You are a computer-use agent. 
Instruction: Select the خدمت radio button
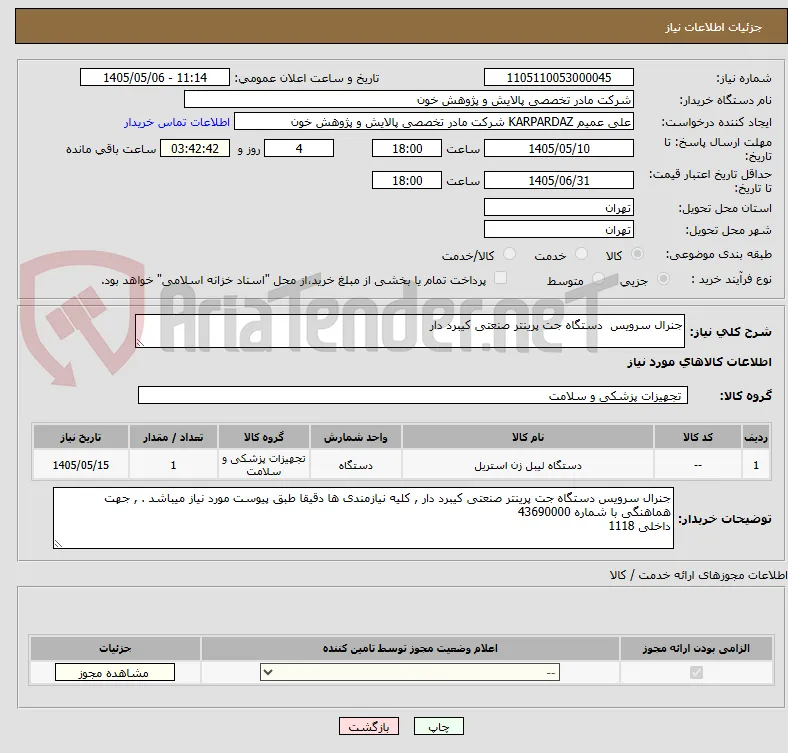tap(581, 254)
